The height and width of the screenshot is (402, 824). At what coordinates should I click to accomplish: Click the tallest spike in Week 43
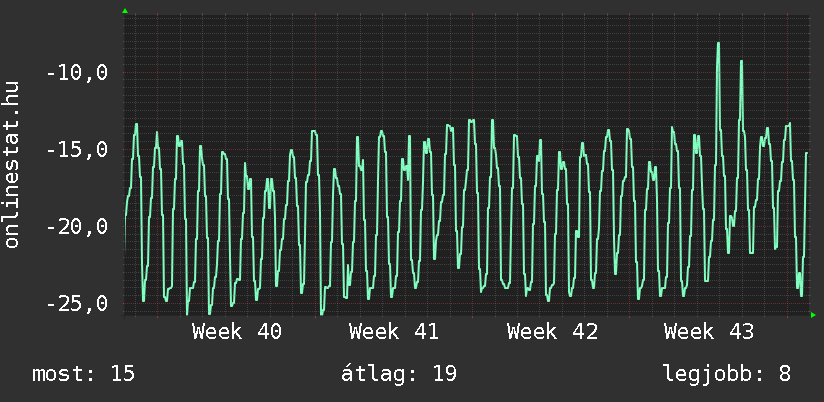click(x=718, y=44)
